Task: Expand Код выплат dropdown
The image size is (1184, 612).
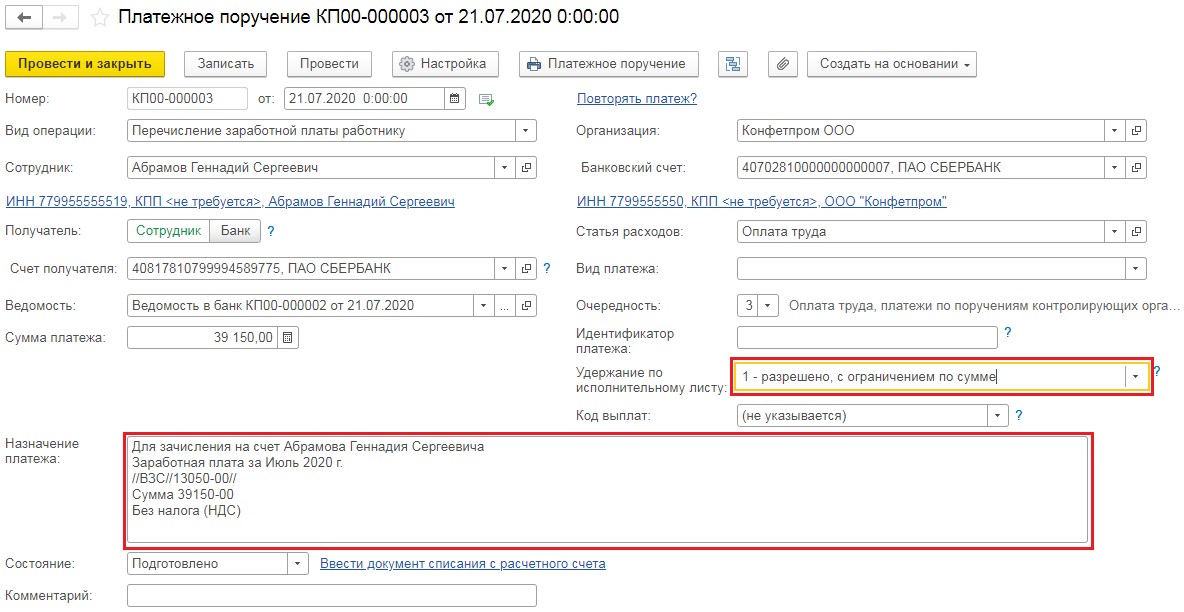Action: (x=998, y=416)
